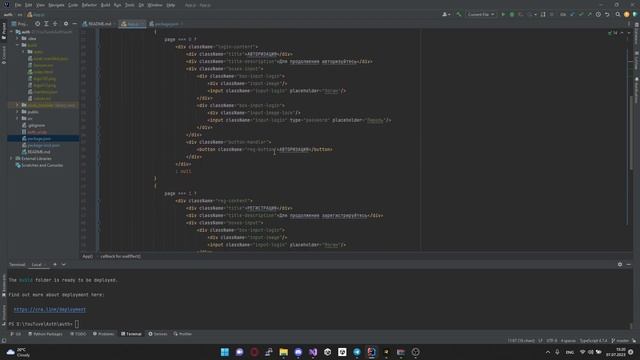Open the Git tool window tab
Screen dimensions: 640x360
(x=16, y=334)
